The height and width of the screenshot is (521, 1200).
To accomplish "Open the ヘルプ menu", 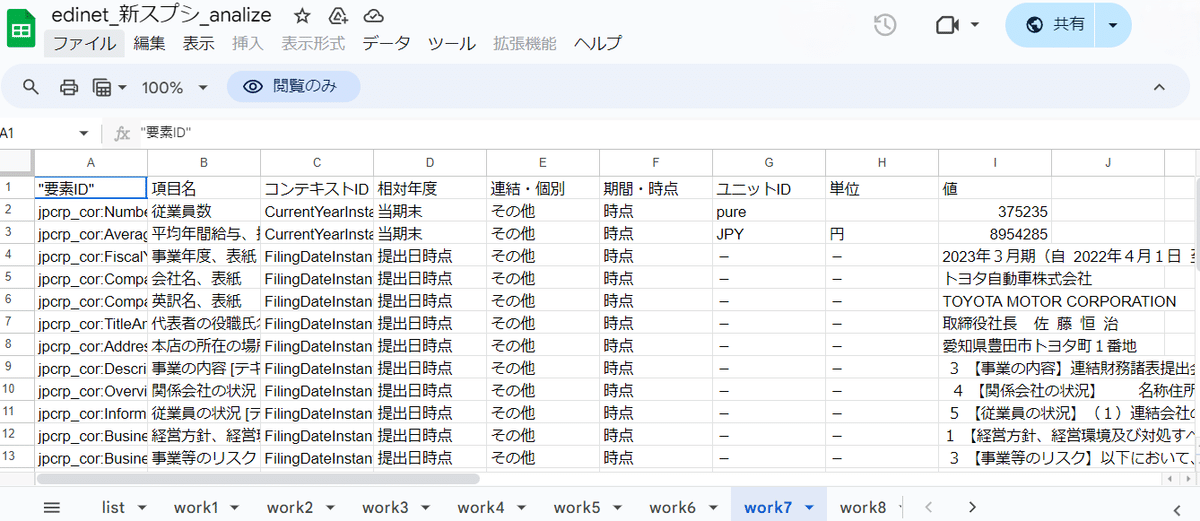I will (598, 43).
